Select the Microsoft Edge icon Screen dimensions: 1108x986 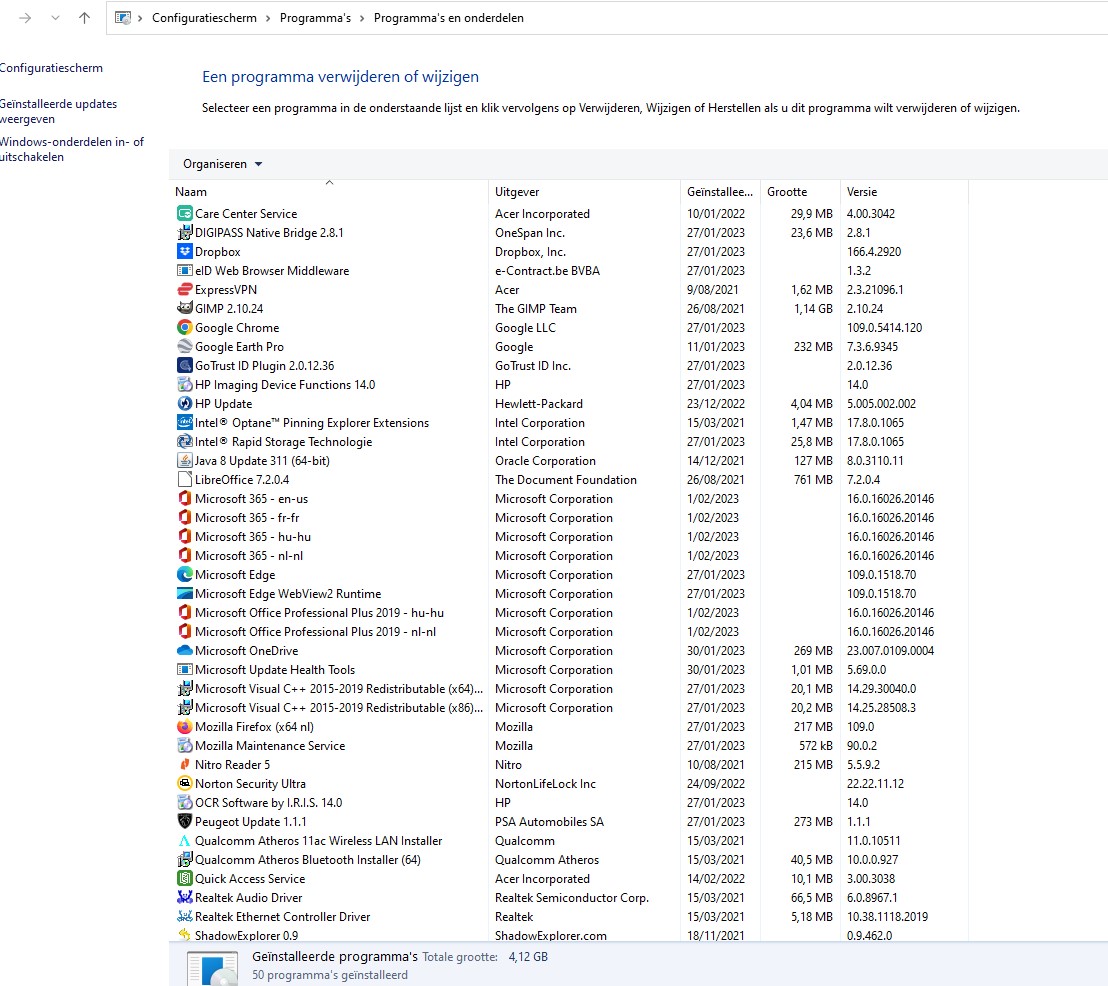coord(184,575)
